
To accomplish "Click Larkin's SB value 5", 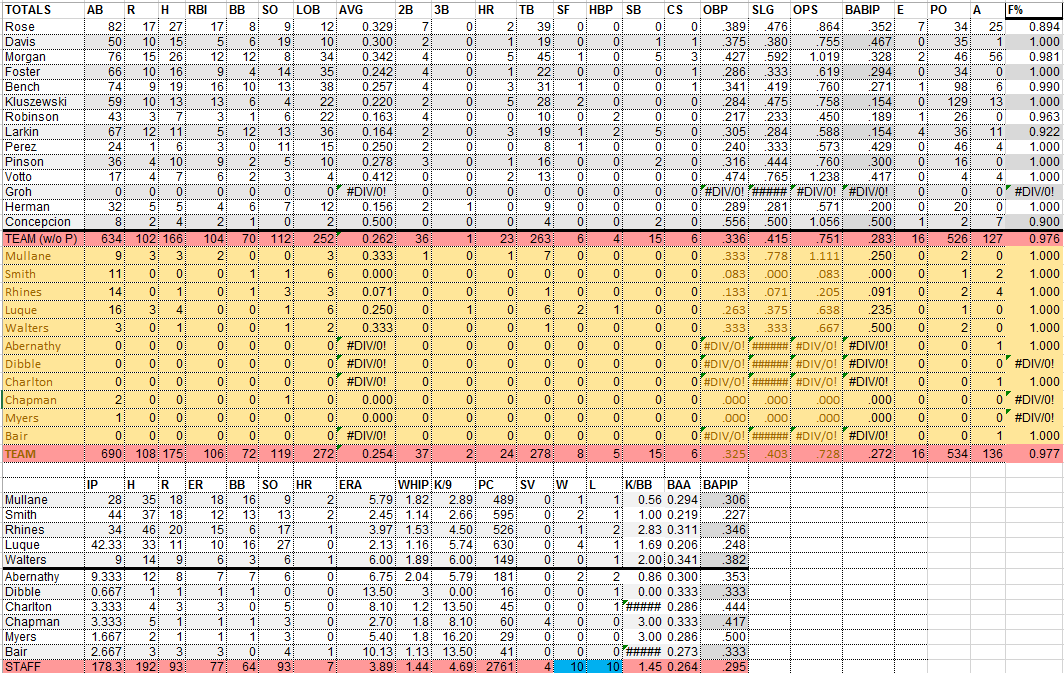I will pos(643,132).
